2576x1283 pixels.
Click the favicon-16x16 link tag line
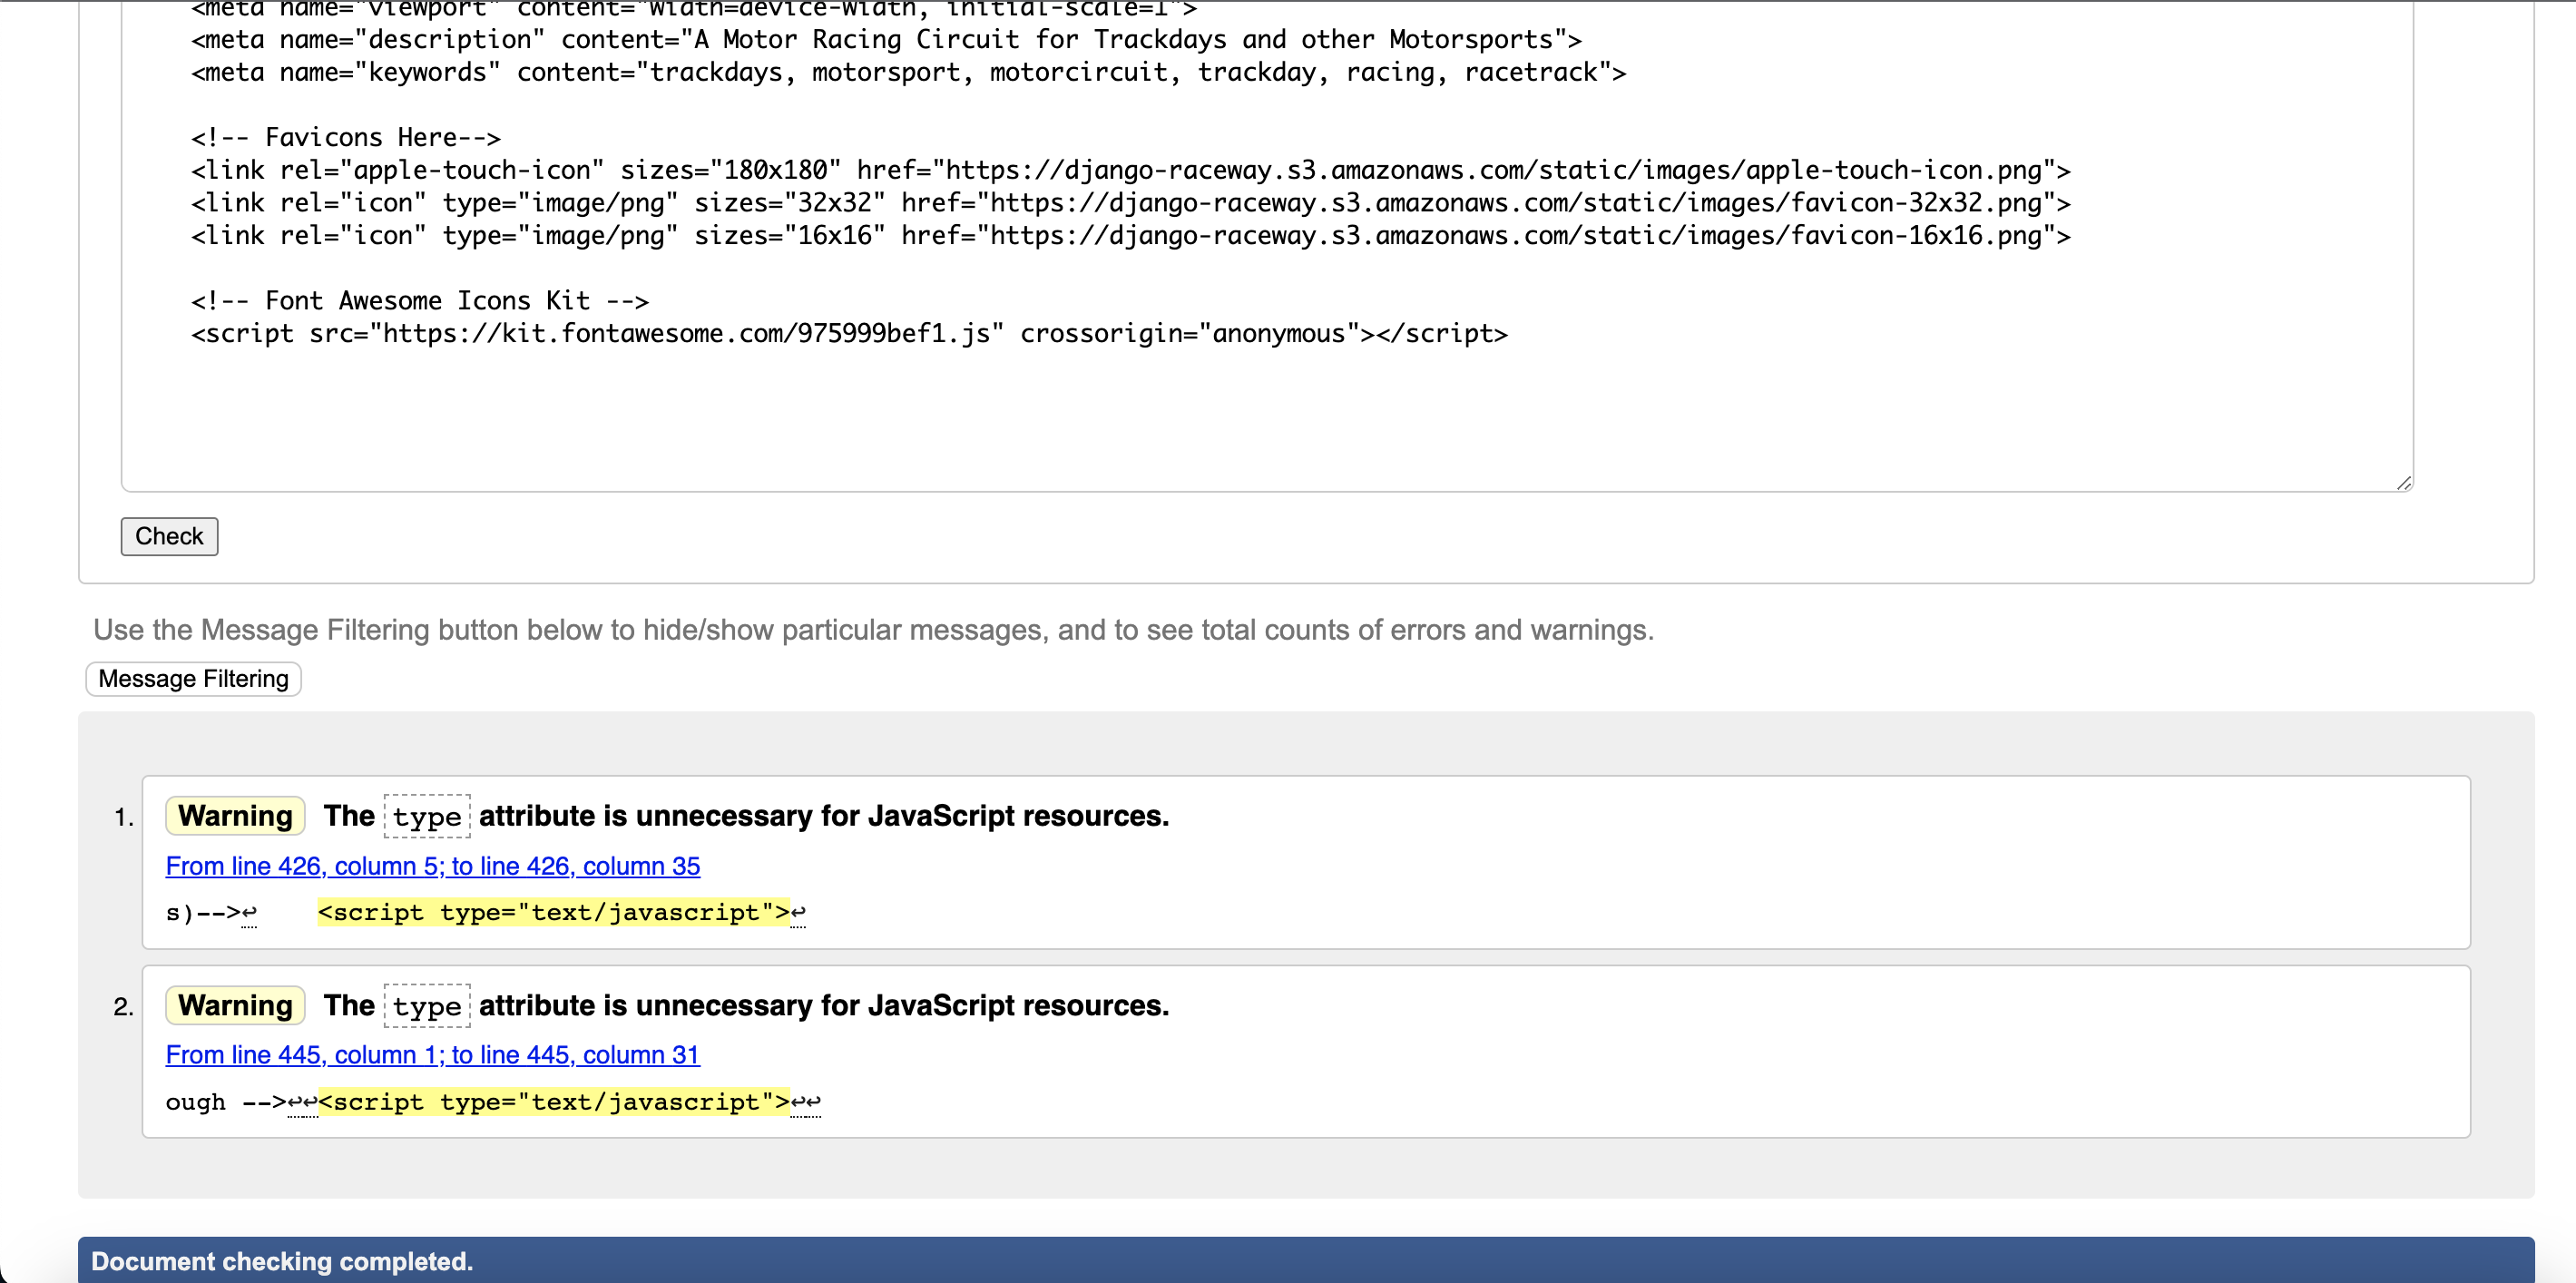pos(1130,236)
